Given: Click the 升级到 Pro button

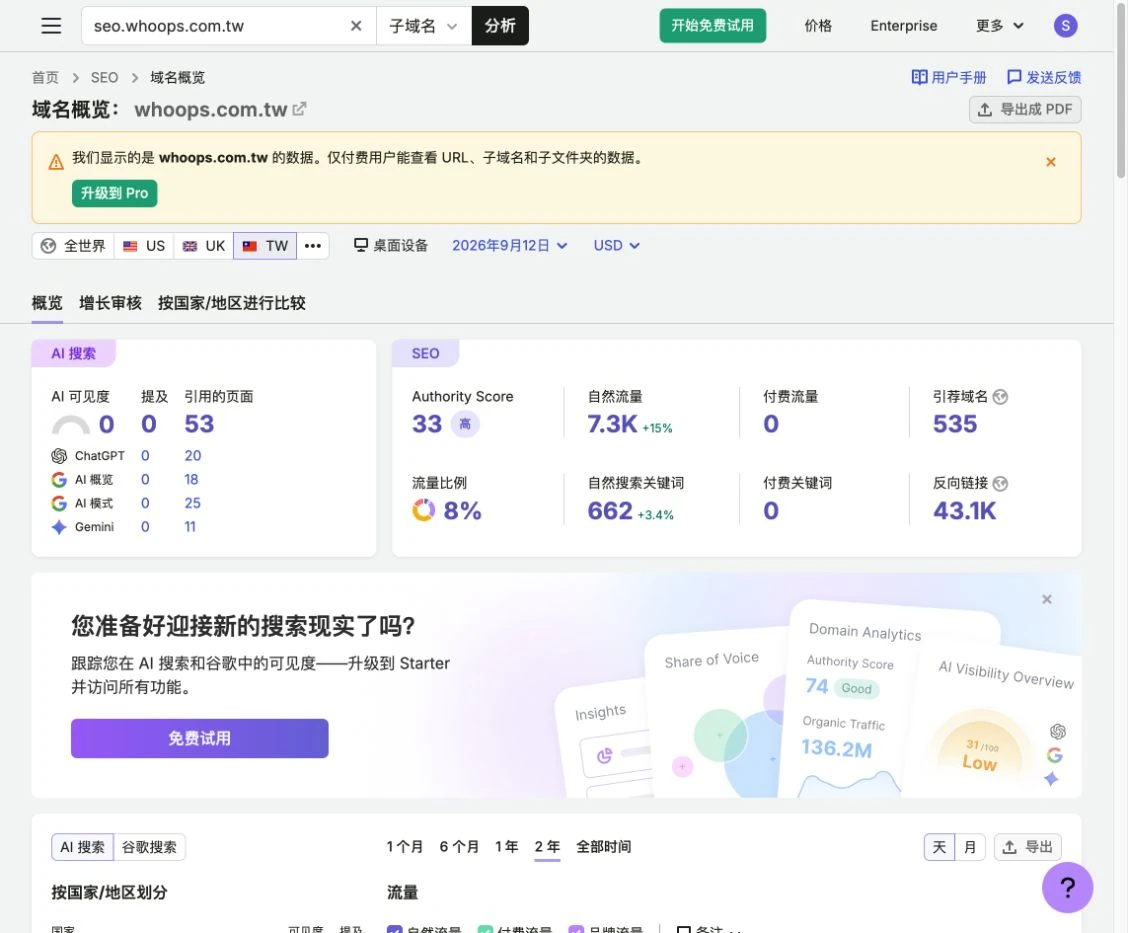Looking at the screenshot, I should point(114,193).
